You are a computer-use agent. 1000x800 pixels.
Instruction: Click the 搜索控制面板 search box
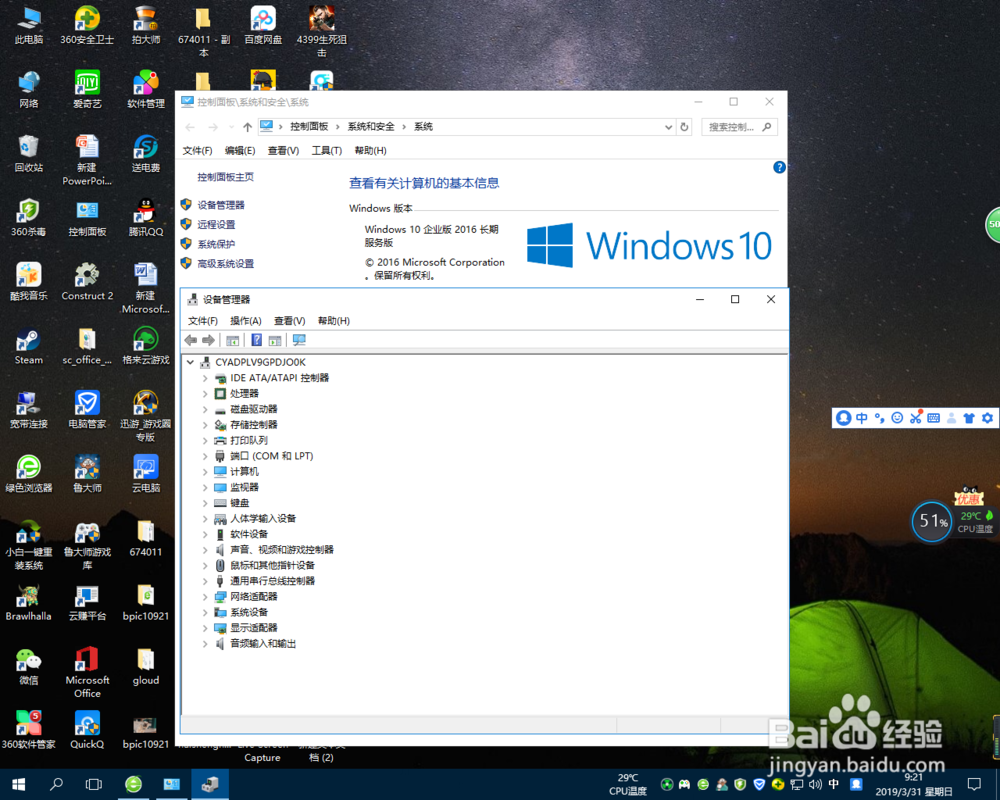(739, 127)
